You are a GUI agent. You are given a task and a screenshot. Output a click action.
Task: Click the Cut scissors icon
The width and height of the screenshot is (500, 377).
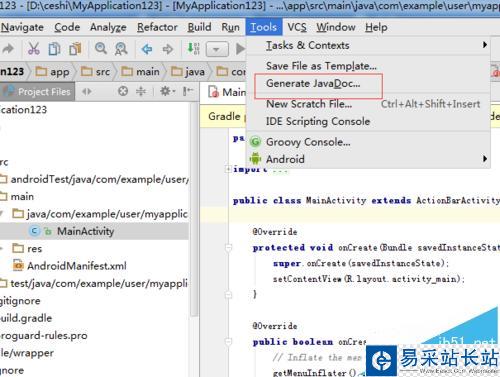tap(34, 49)
